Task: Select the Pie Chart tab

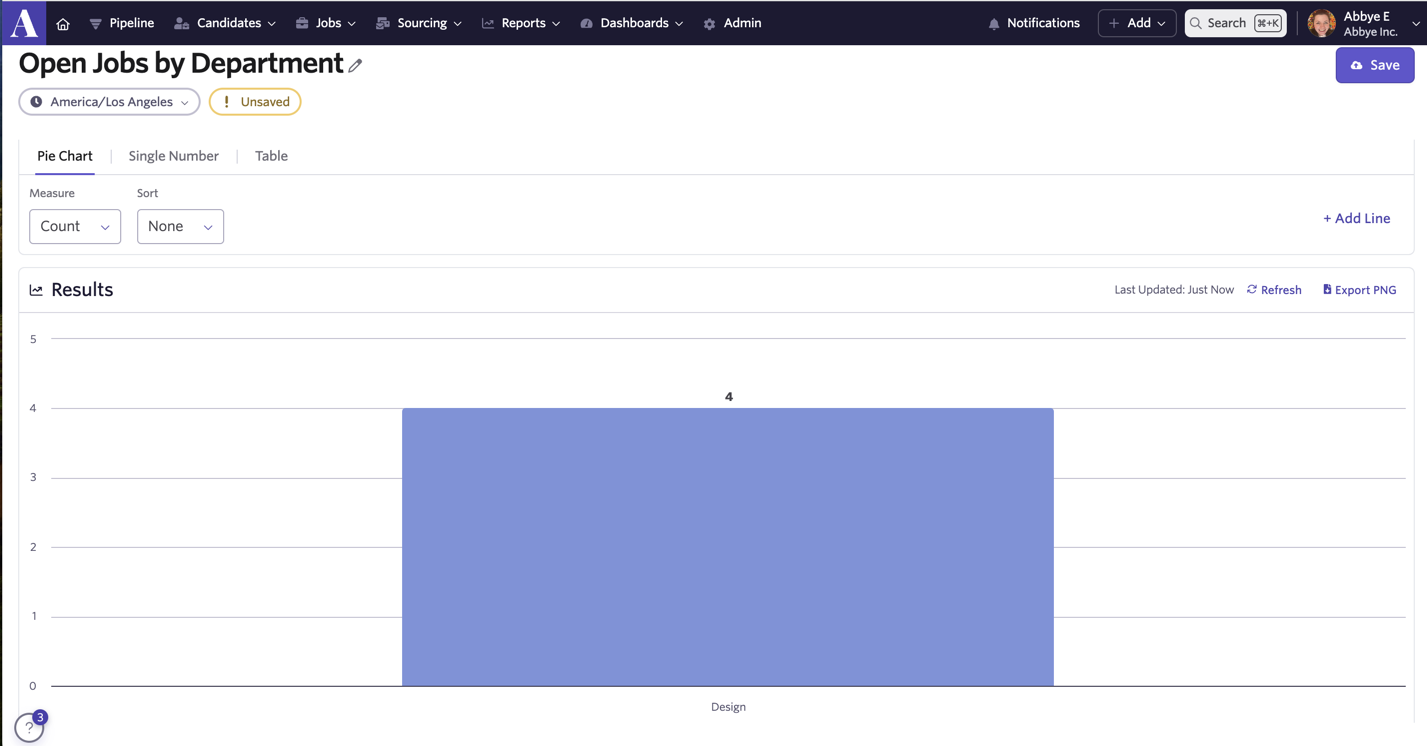Action: tap(65, 156)
